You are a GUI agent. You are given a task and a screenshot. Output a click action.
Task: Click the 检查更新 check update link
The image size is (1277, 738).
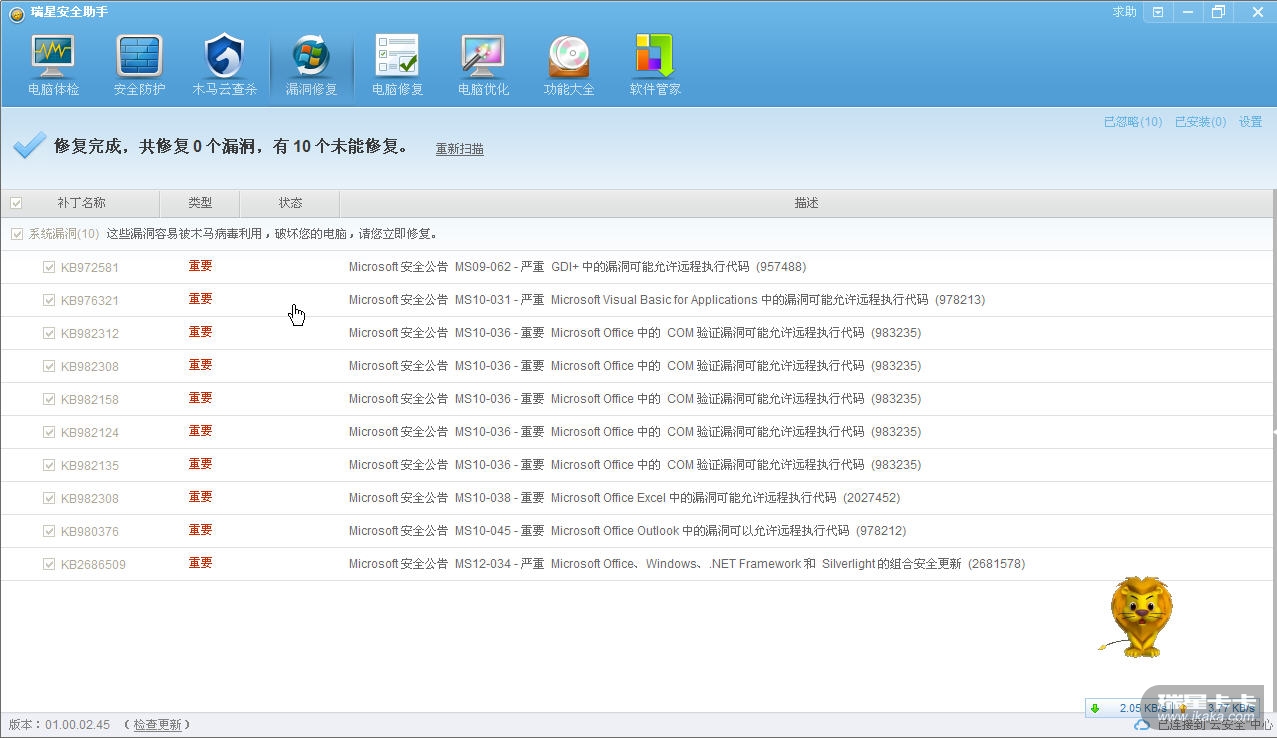(158, 725)
